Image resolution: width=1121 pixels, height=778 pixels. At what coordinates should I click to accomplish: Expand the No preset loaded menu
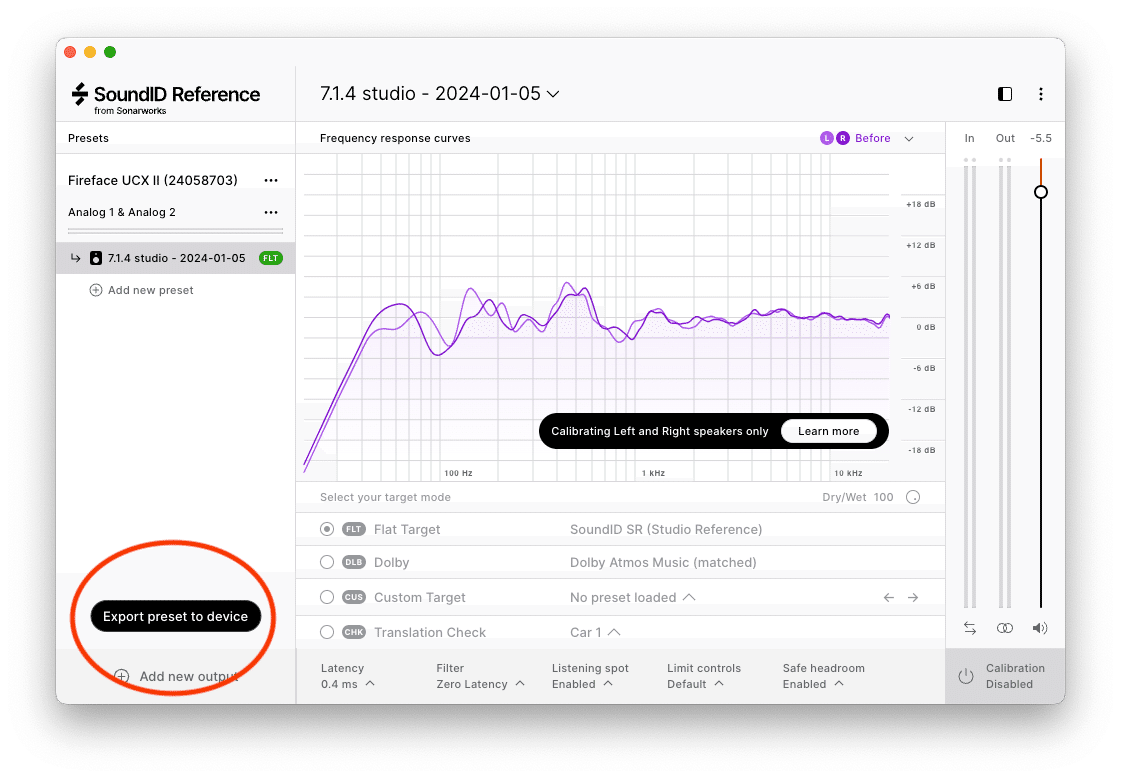click(633, 597)
